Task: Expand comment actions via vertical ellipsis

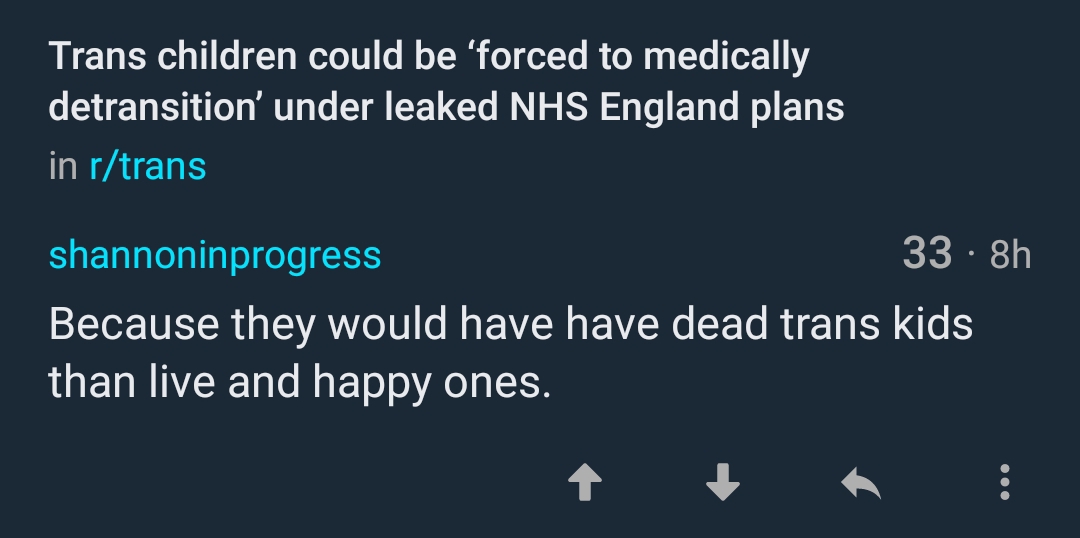Action: click(x=1004, y=483)
